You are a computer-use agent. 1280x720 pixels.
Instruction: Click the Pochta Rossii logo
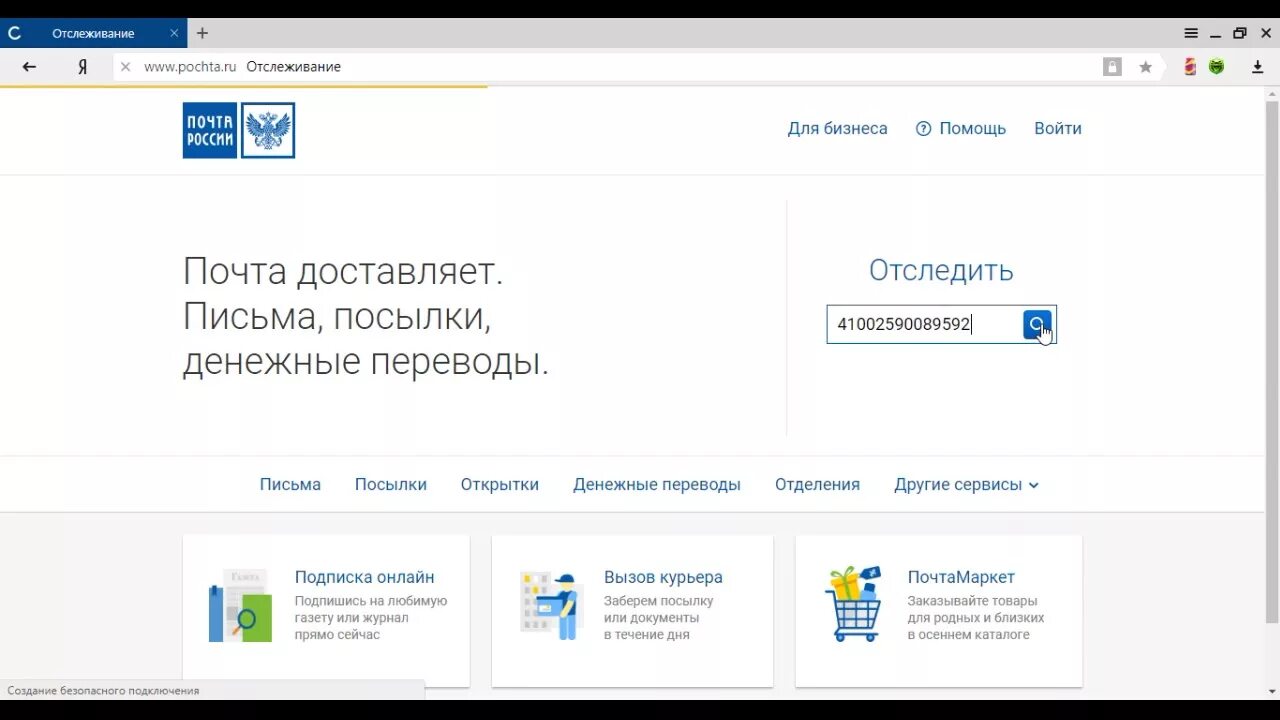click(239, 130)
